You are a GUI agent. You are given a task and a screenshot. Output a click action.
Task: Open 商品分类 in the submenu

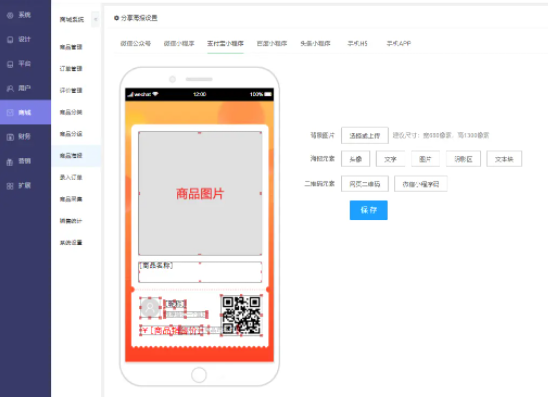(71, 112)
